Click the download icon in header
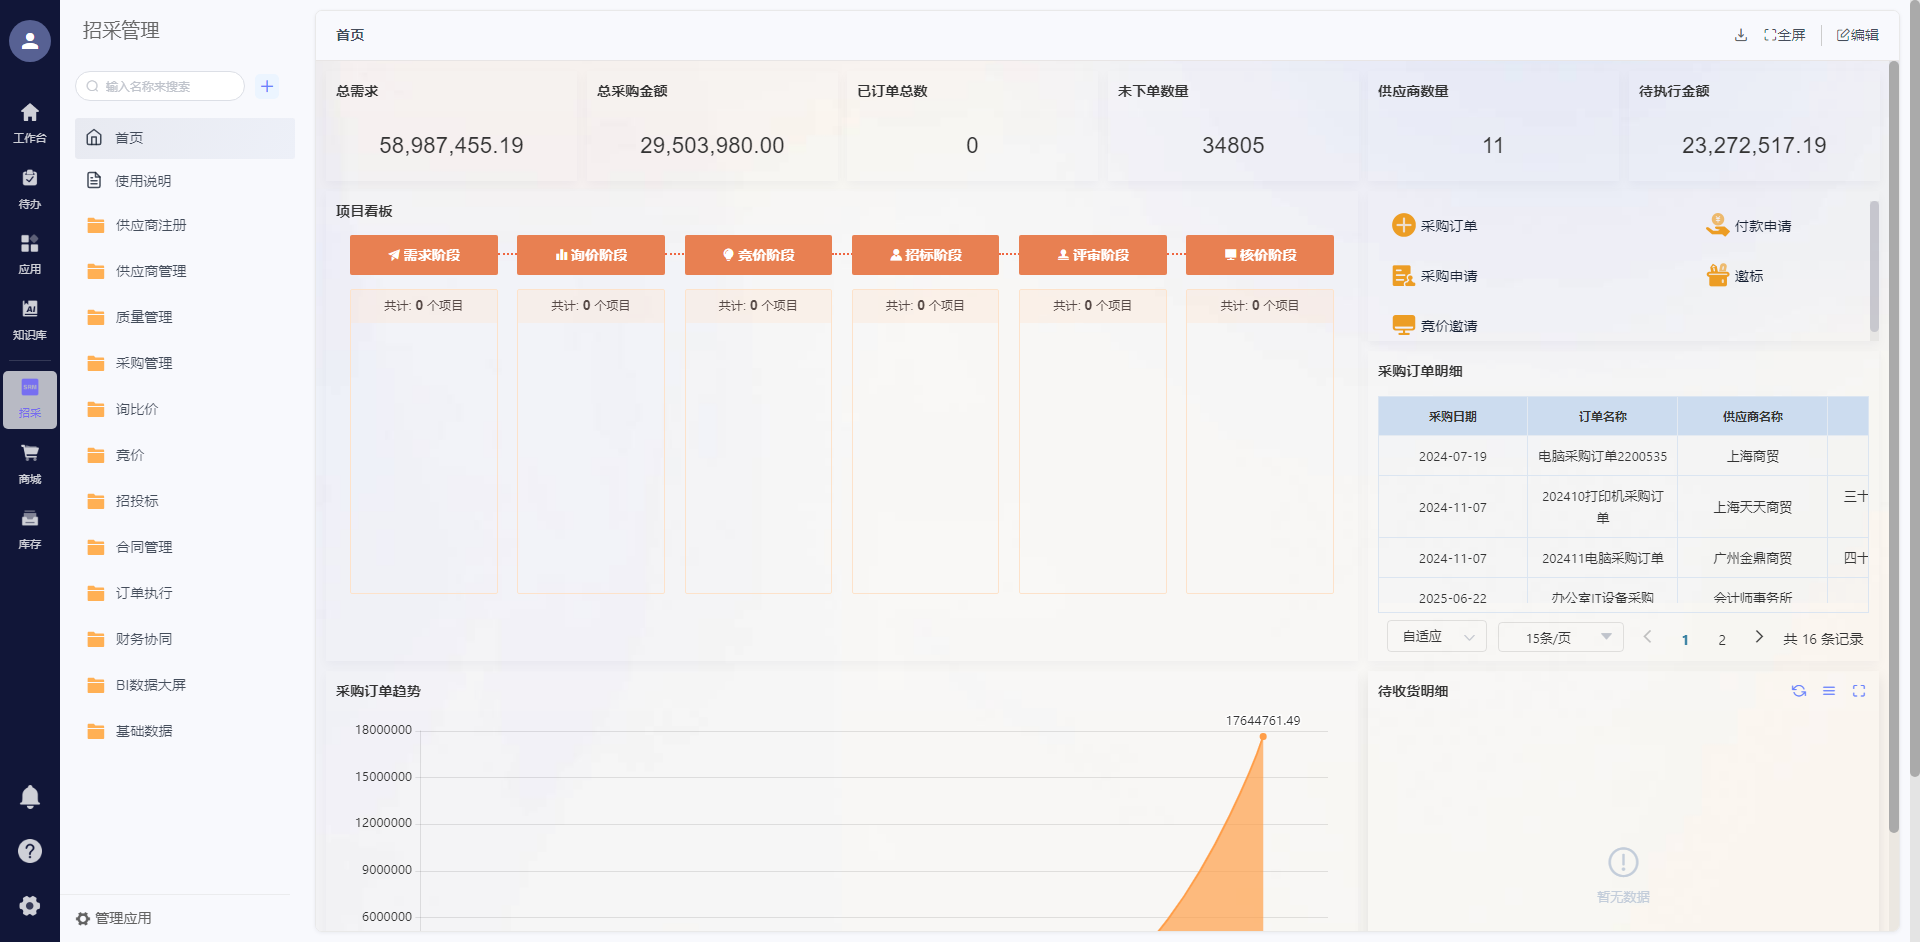Image resolution: width=1920 pixels, height=942 pixels. 1740,35
